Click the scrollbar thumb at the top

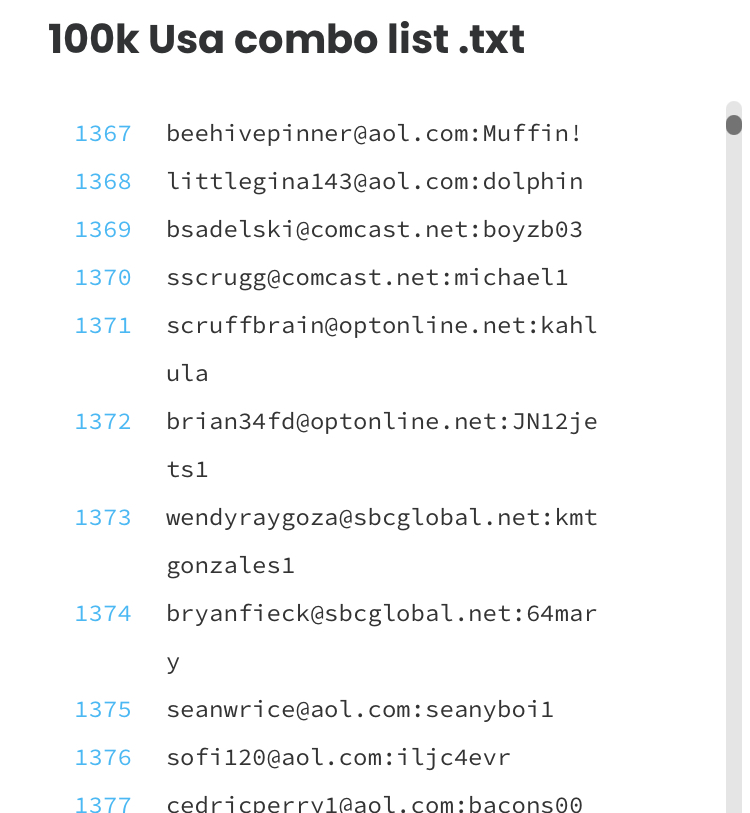click(x=734, y=125)
